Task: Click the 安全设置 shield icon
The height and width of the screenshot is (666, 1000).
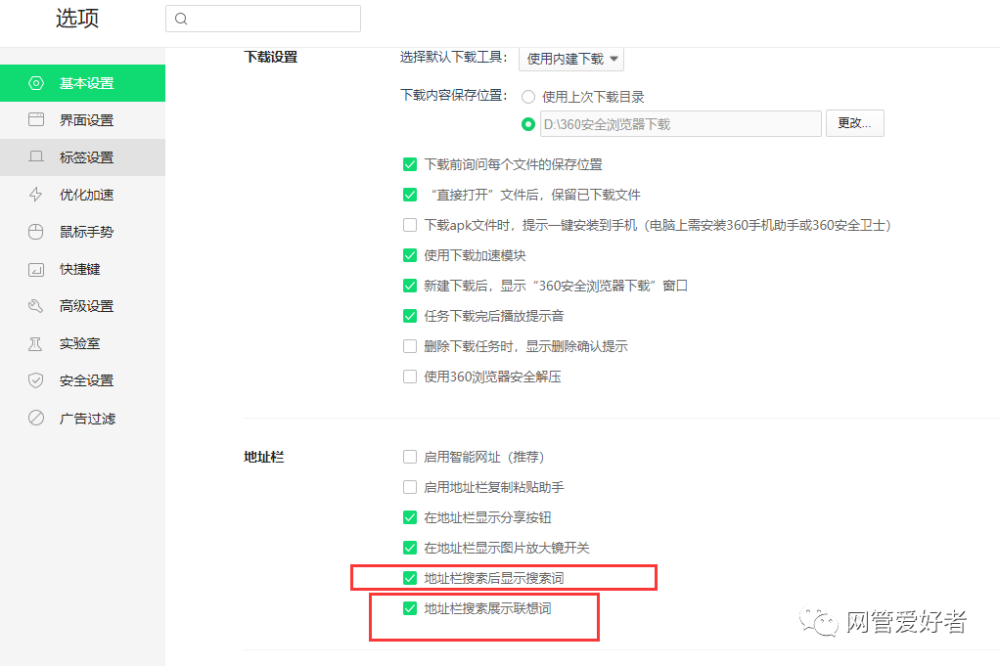Action: tap(36, 381)
